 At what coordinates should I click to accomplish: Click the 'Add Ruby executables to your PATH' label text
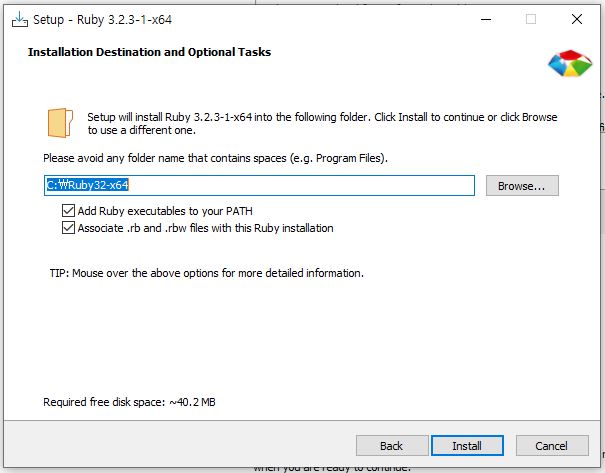pyautogui.click(x=165, y=211)
